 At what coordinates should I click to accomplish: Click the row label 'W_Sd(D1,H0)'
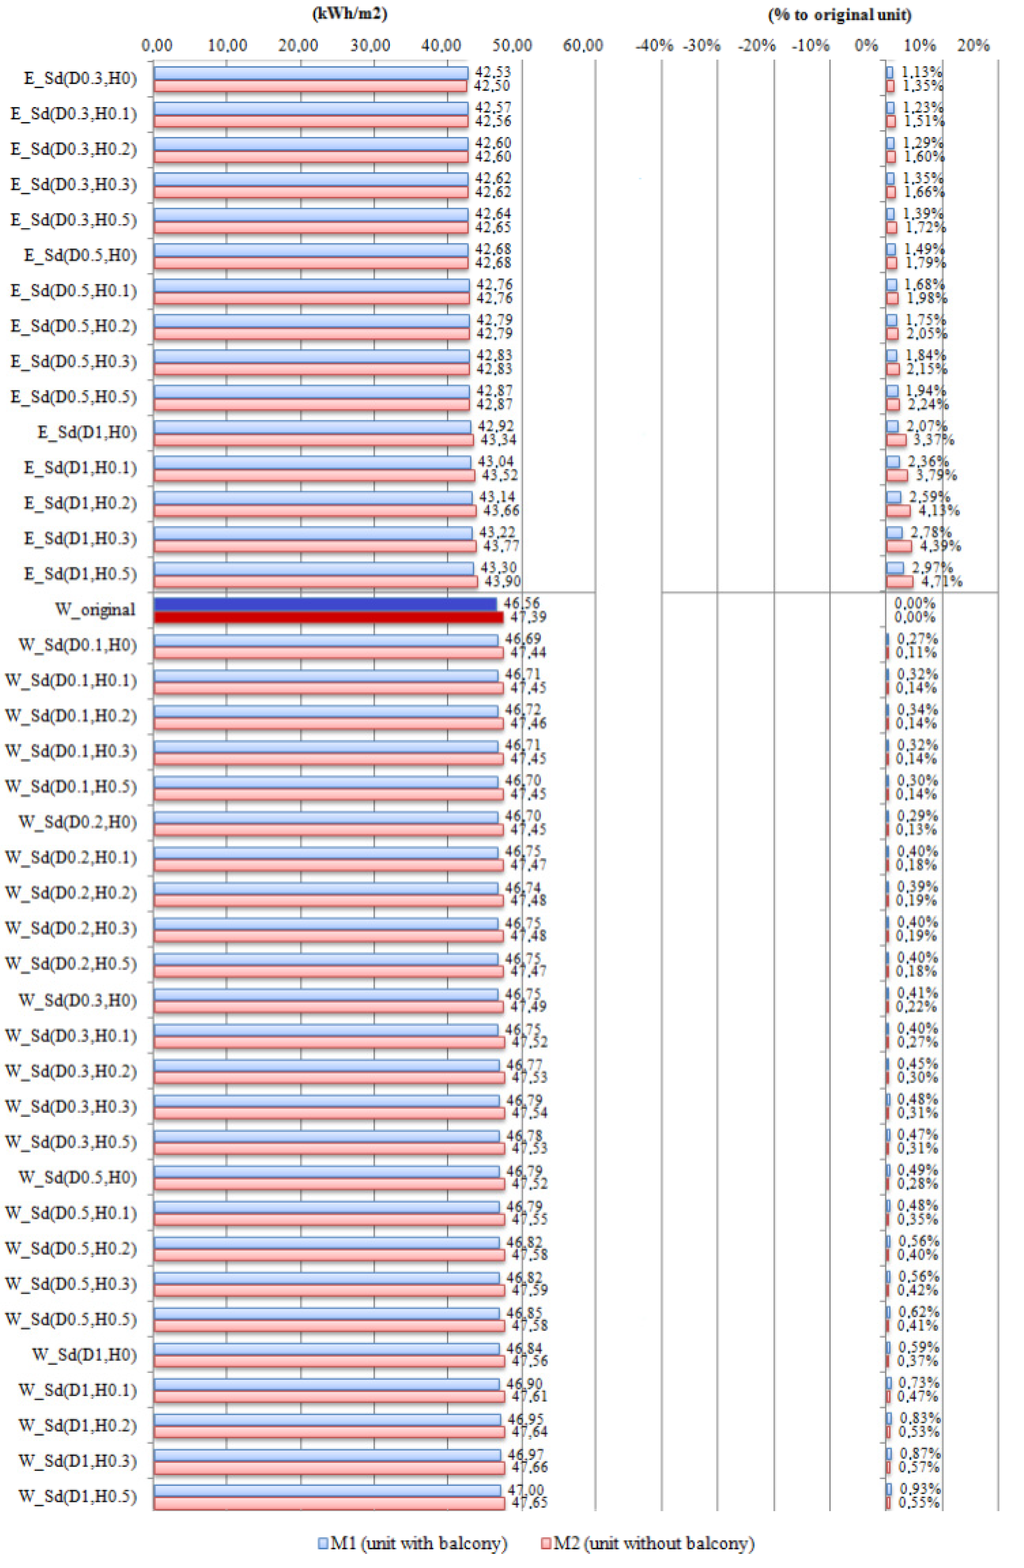(x=84, y=1354)
